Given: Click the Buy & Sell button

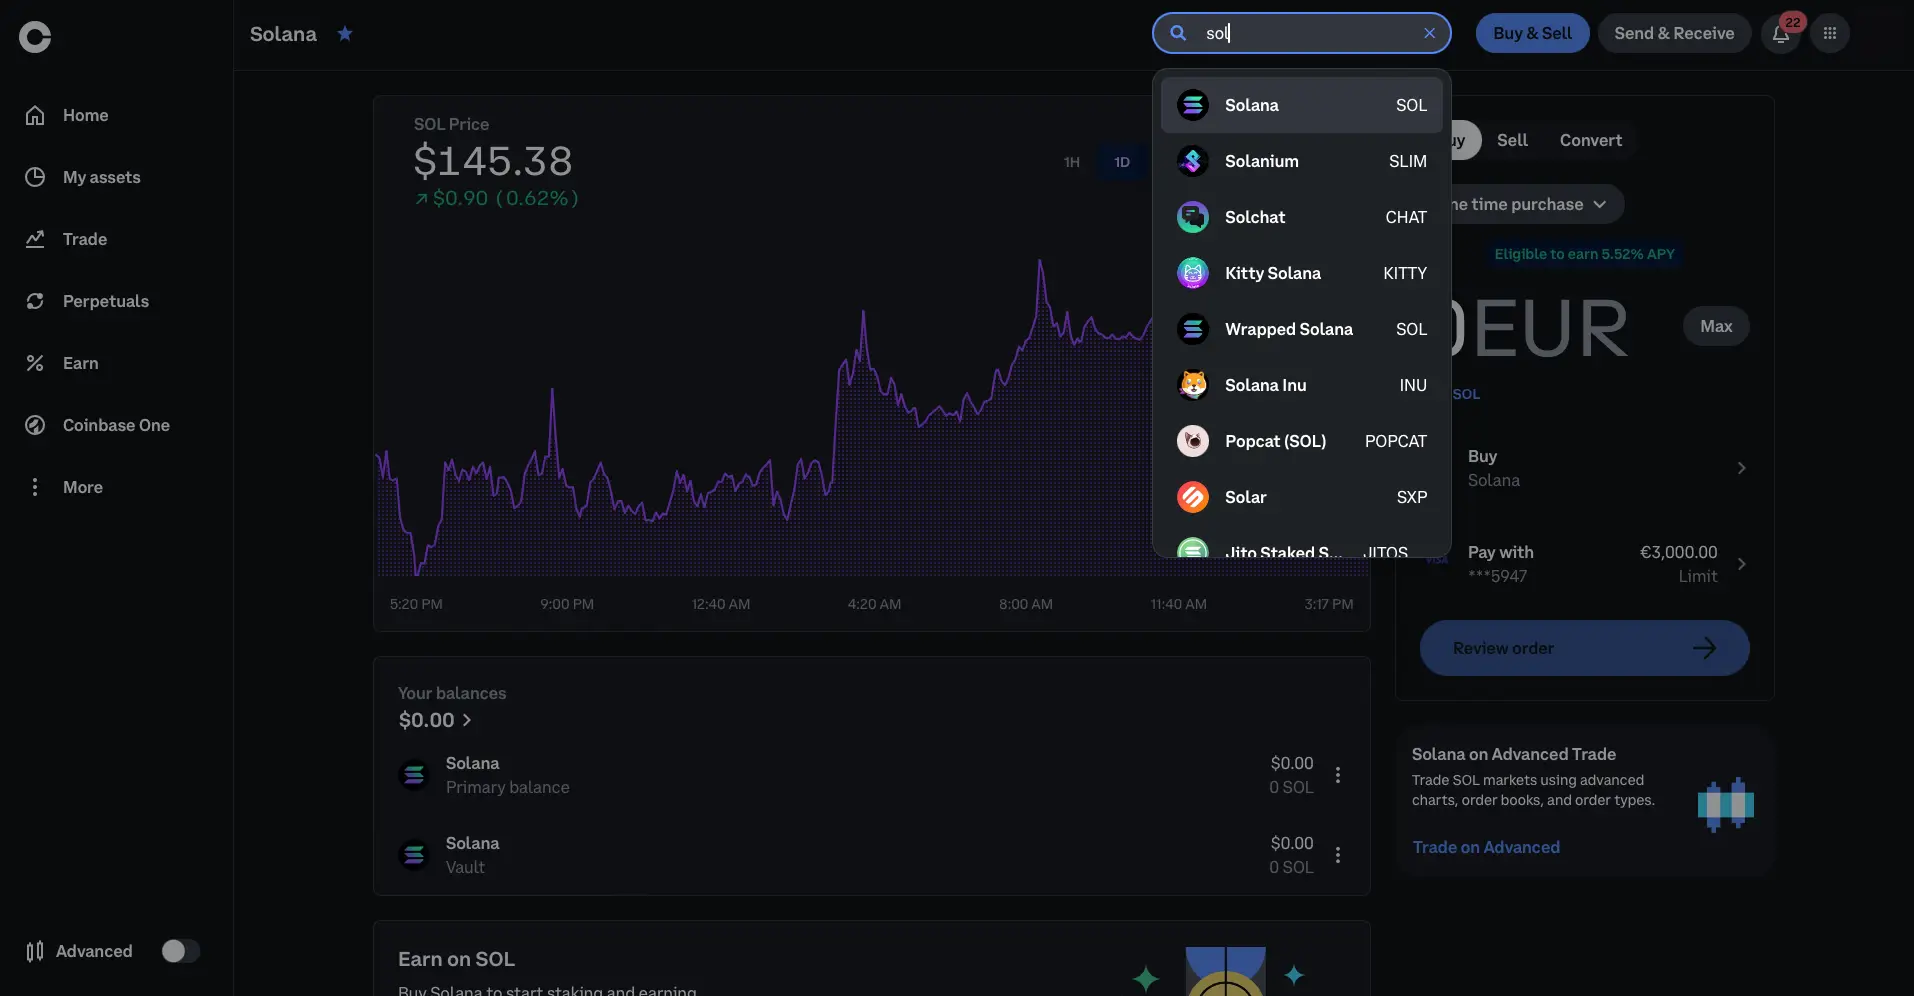Looking at the screenshot, I should (x=1532, y=33).
